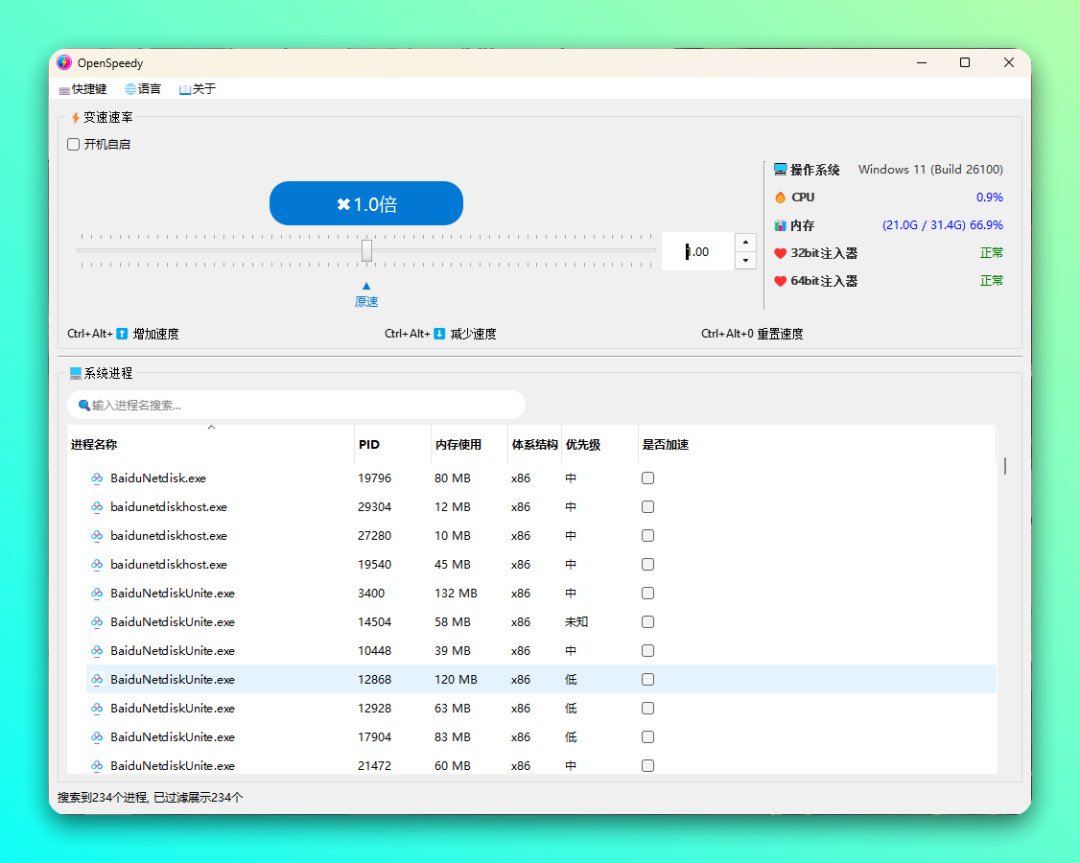Image resolution: width=1080 pixels, height=863 pixels.
Task: Decrease speed value with down arrow
Action: [x=745, y=260]
